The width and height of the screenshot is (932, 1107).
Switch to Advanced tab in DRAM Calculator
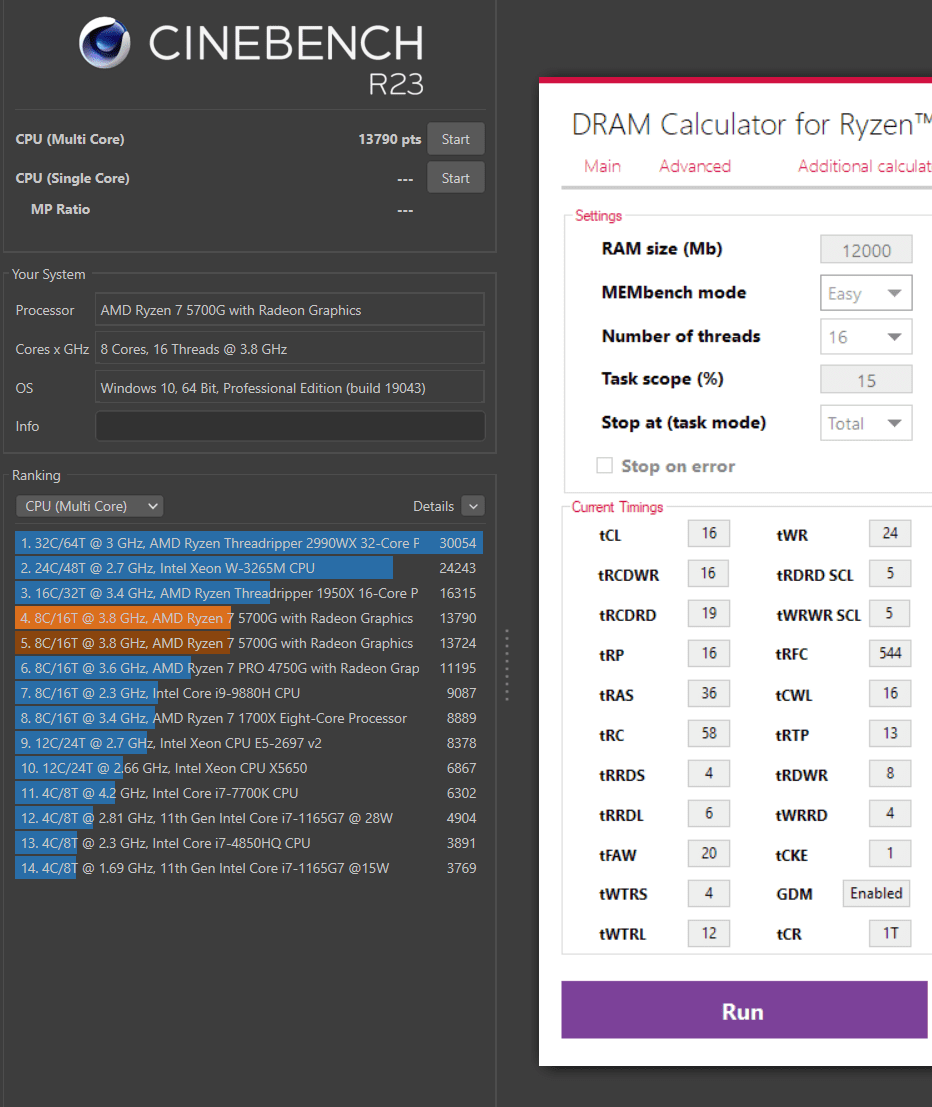[695, 166]
